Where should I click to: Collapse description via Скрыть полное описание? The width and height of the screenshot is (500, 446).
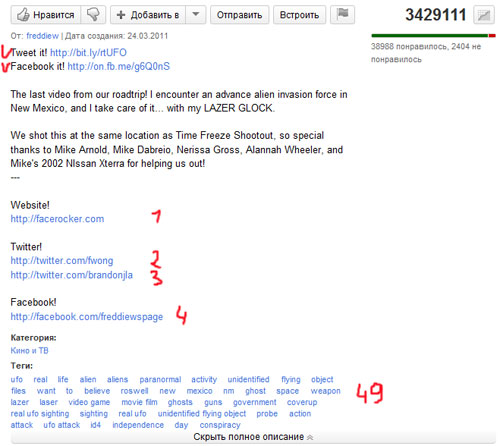(253, 437)
